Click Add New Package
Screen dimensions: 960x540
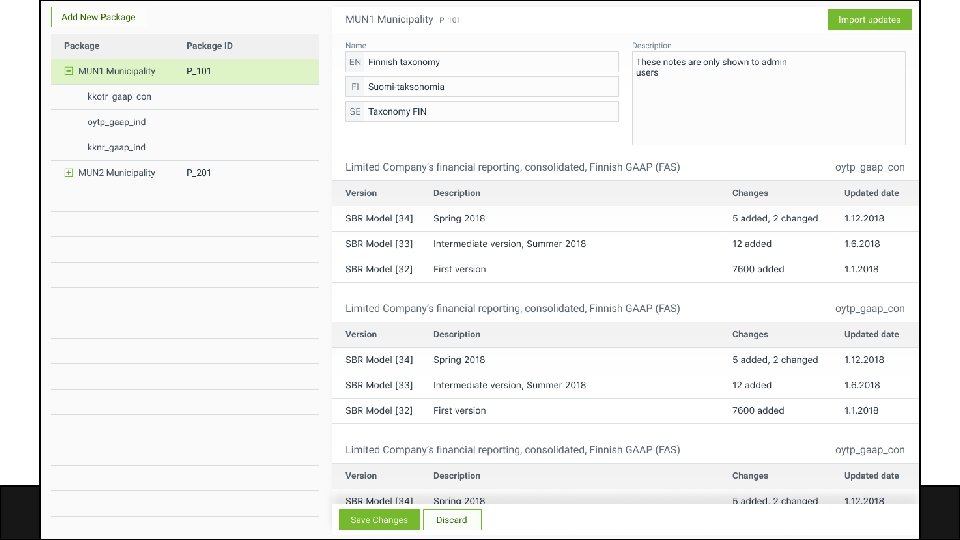(98, 17)
